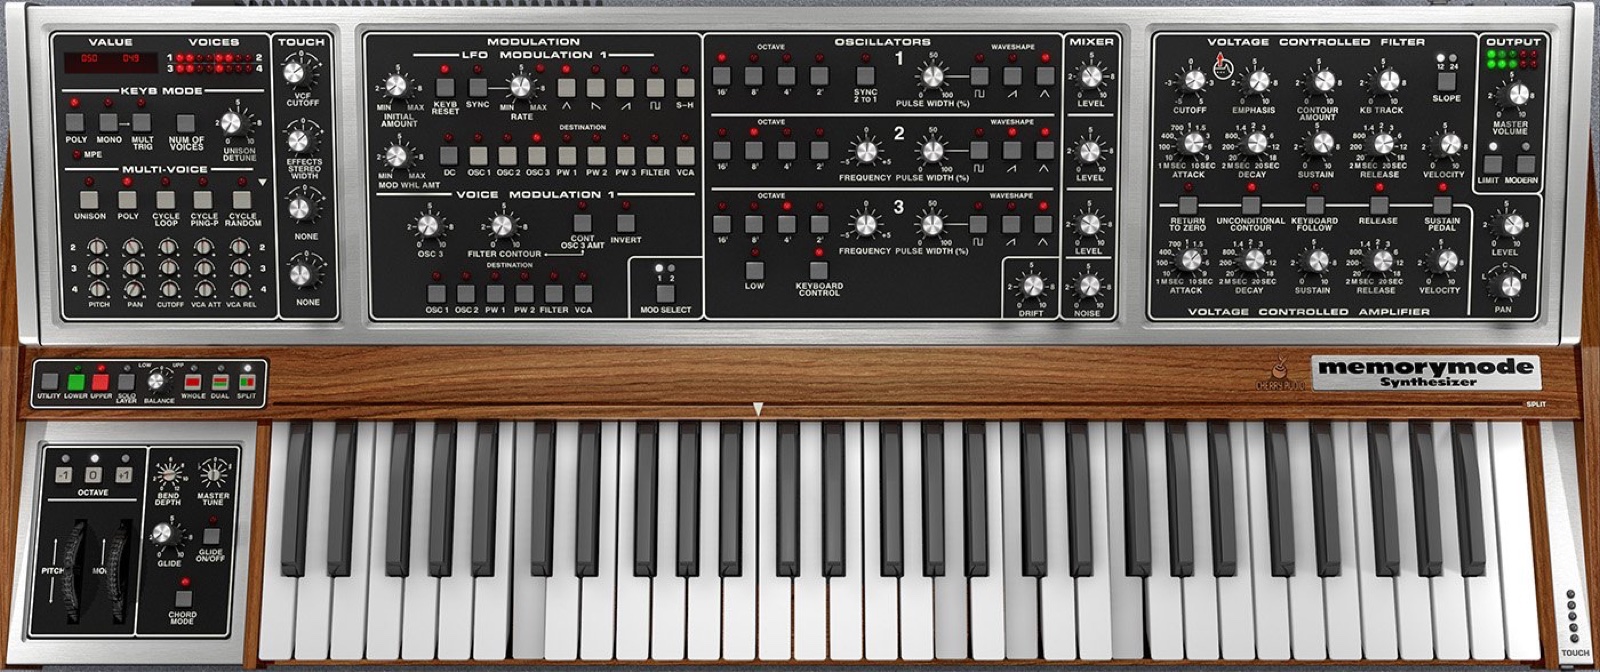Click the Octave -1 button
Image resolution: width=1600 pixels, height=672 pixels.
click(63, 476)
